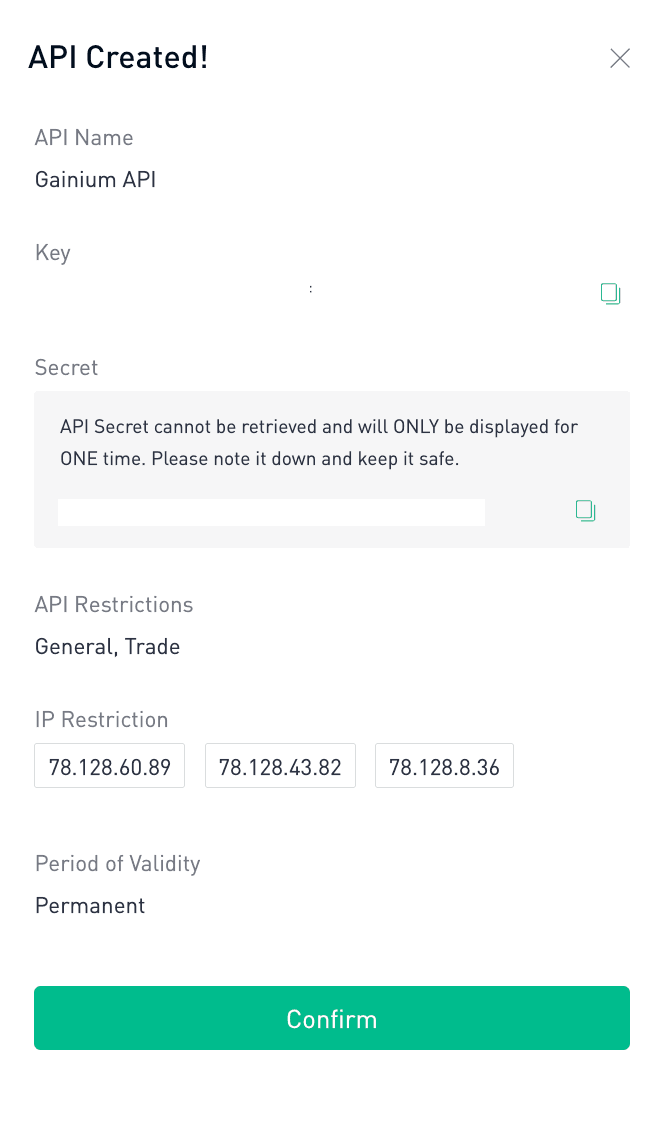Click the IP Restriction label
The height and width of the screenshot is (1146, 664).
(x=101, y=720)
